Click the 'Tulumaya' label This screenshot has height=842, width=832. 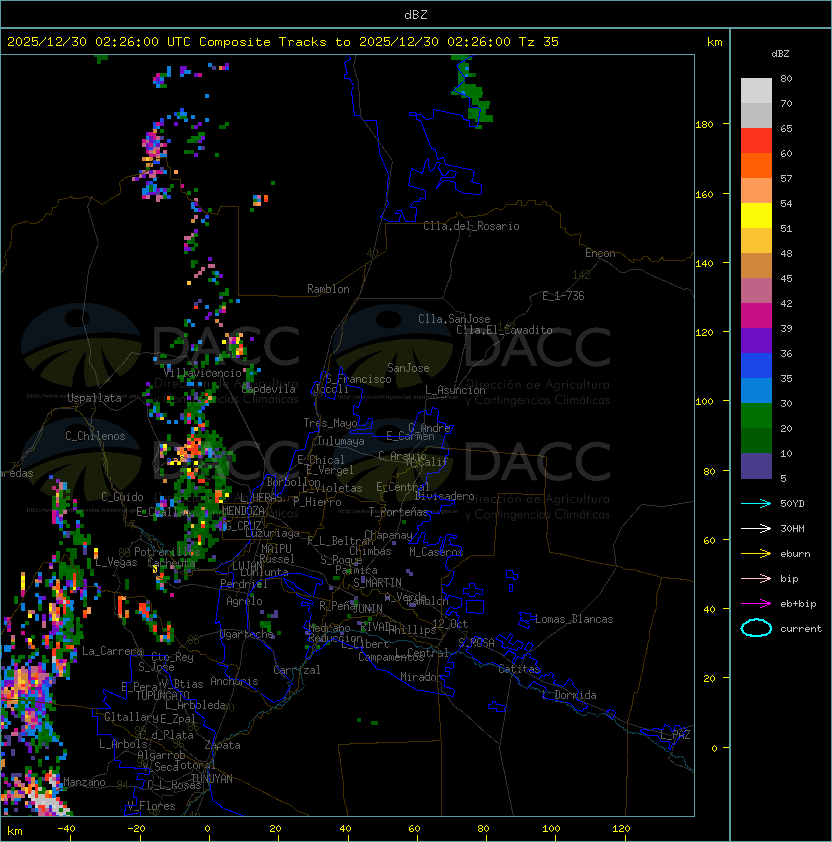[x=341, y=441]
